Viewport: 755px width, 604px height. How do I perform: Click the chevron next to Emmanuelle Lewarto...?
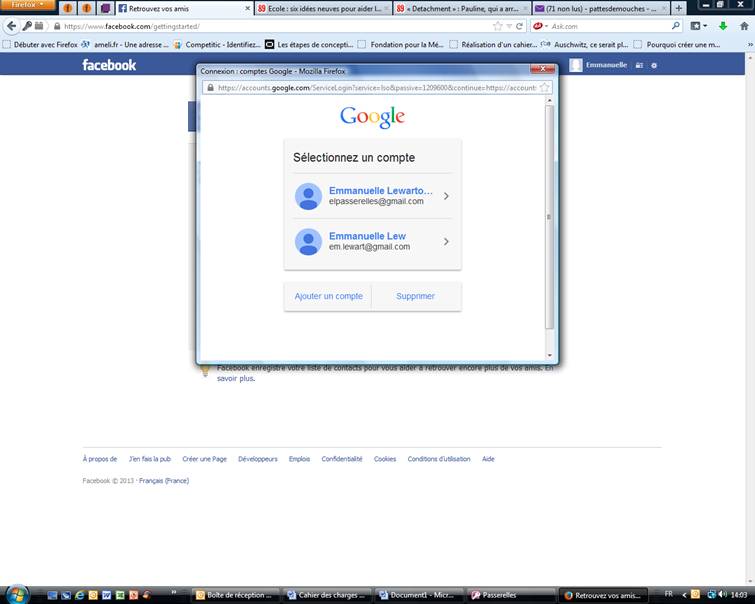tap(446, 196)
